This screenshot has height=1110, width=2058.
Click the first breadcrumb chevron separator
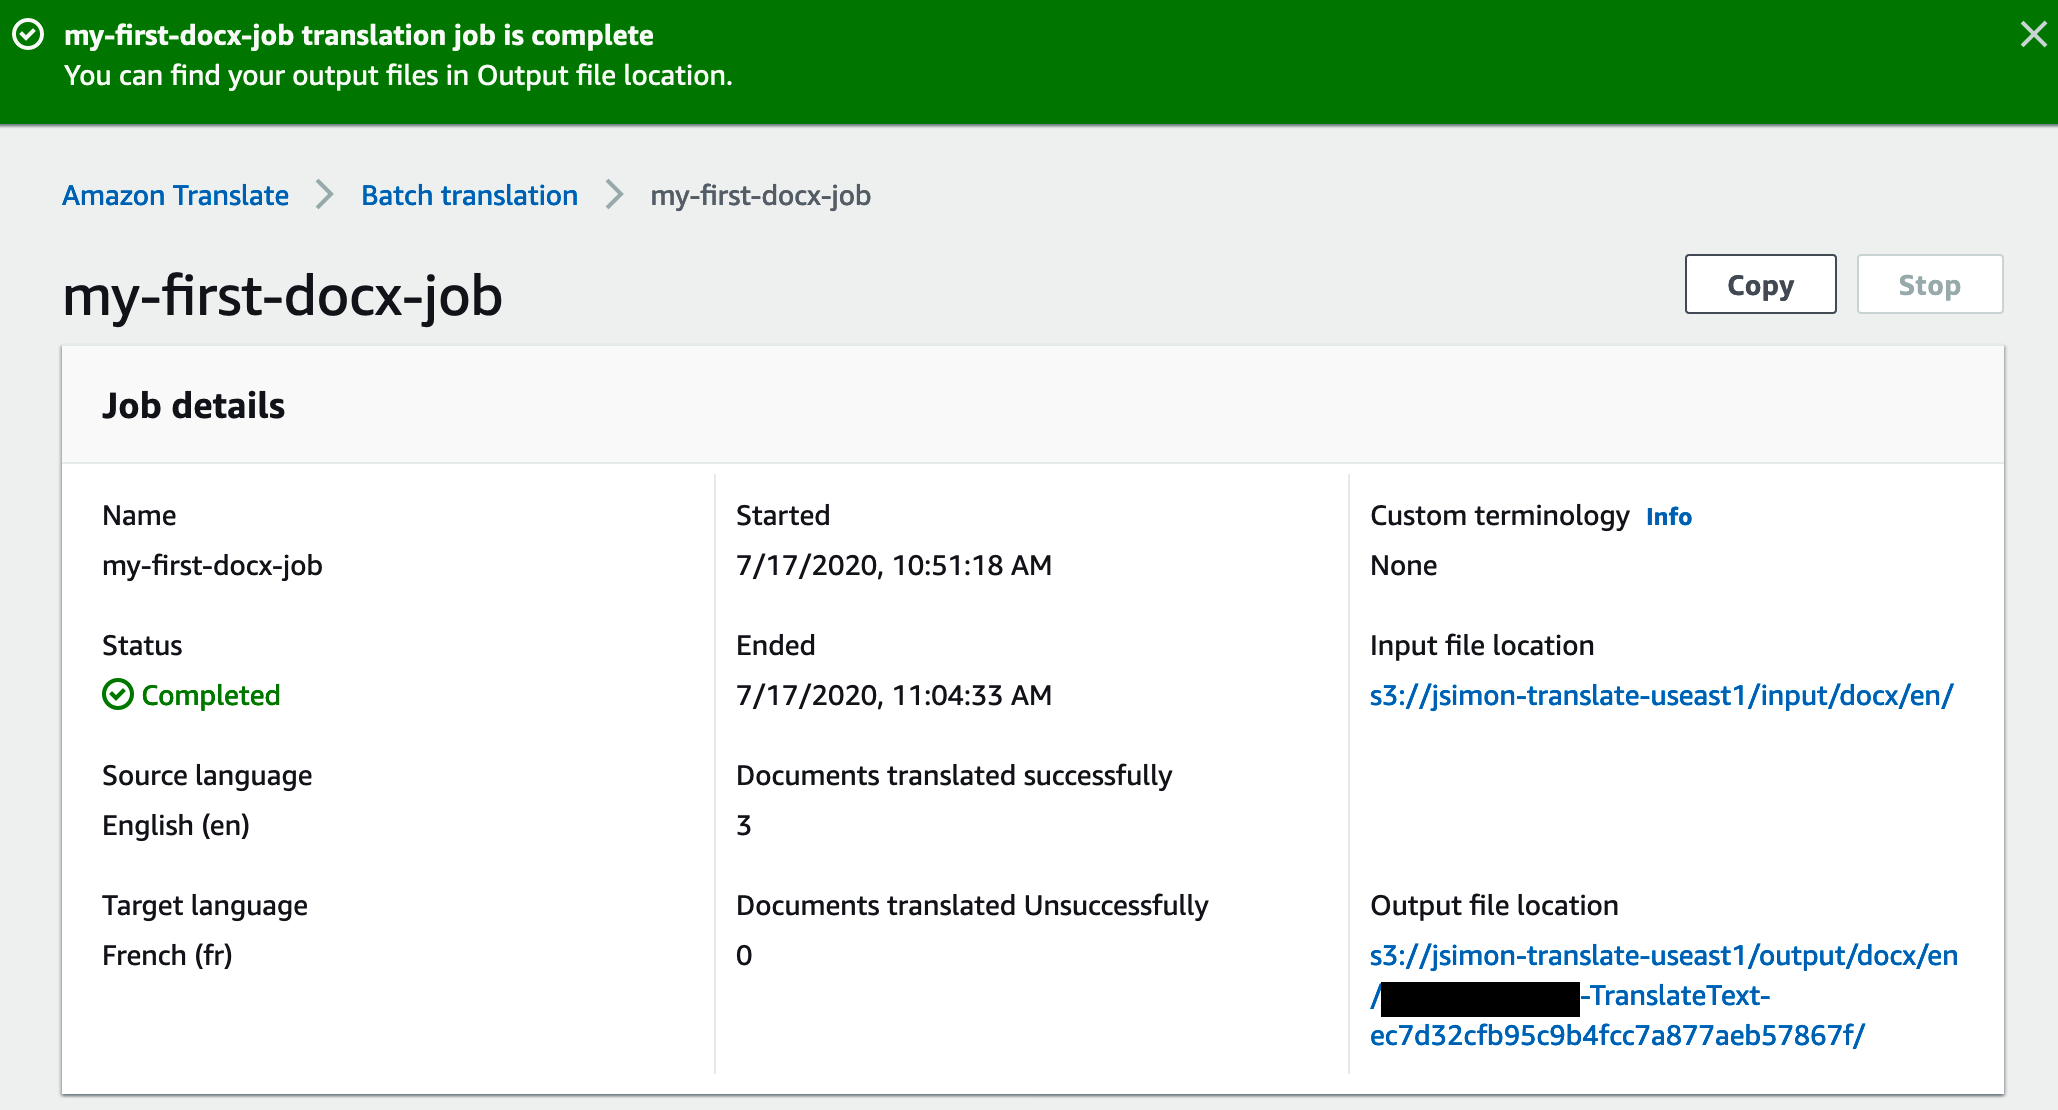click(x=325, y=195)
